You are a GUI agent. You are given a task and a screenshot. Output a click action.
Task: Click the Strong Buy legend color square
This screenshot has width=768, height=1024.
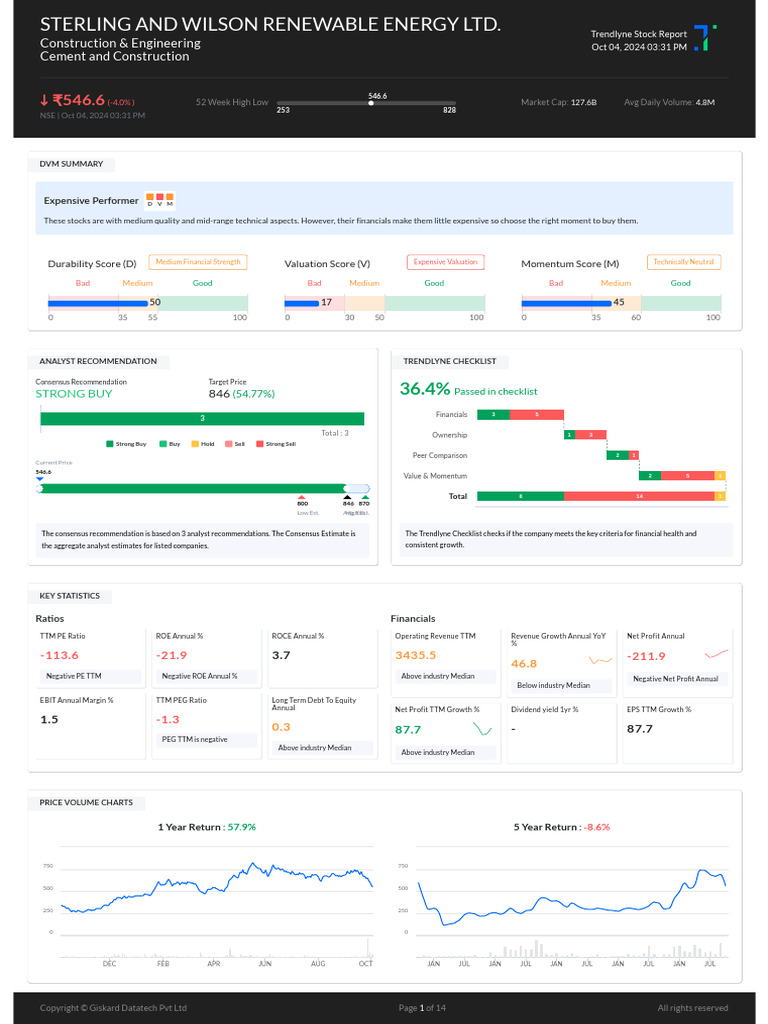click(110, 444)
